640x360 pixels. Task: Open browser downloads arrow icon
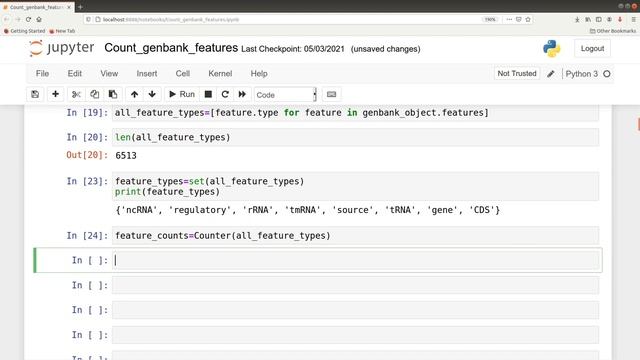(577, 19)
